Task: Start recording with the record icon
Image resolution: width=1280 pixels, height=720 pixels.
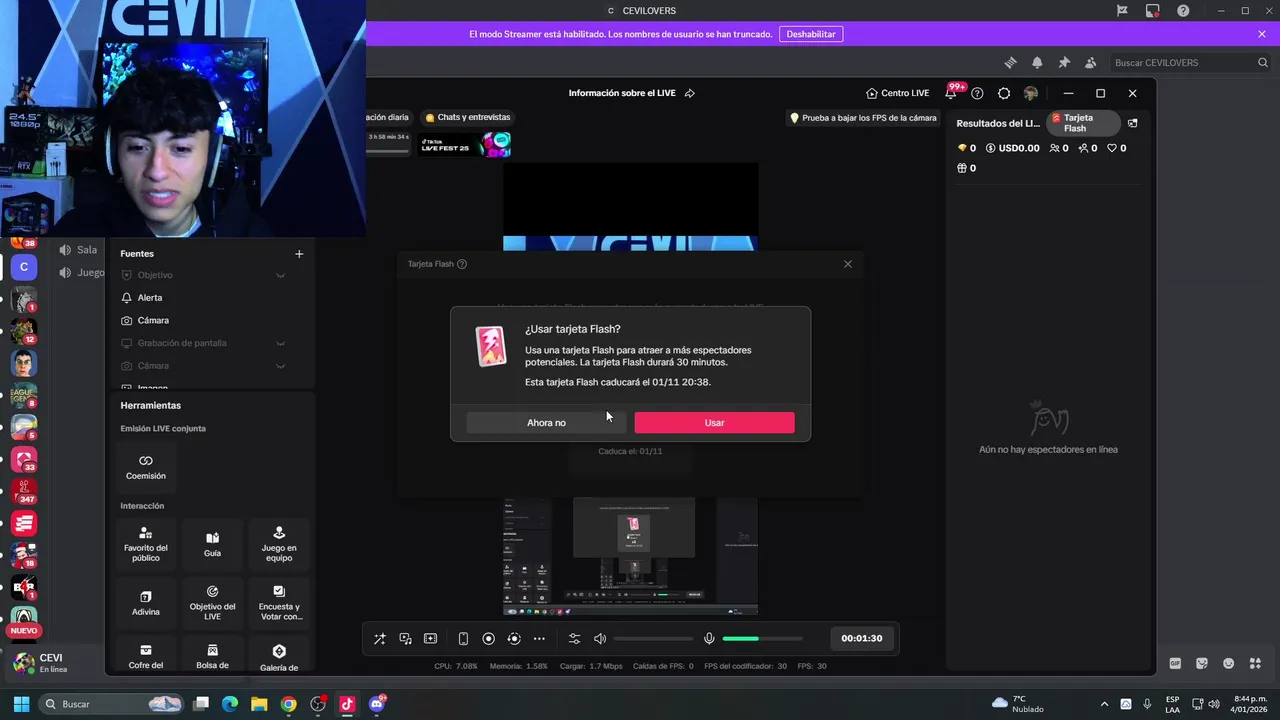Action: [489, 639]
